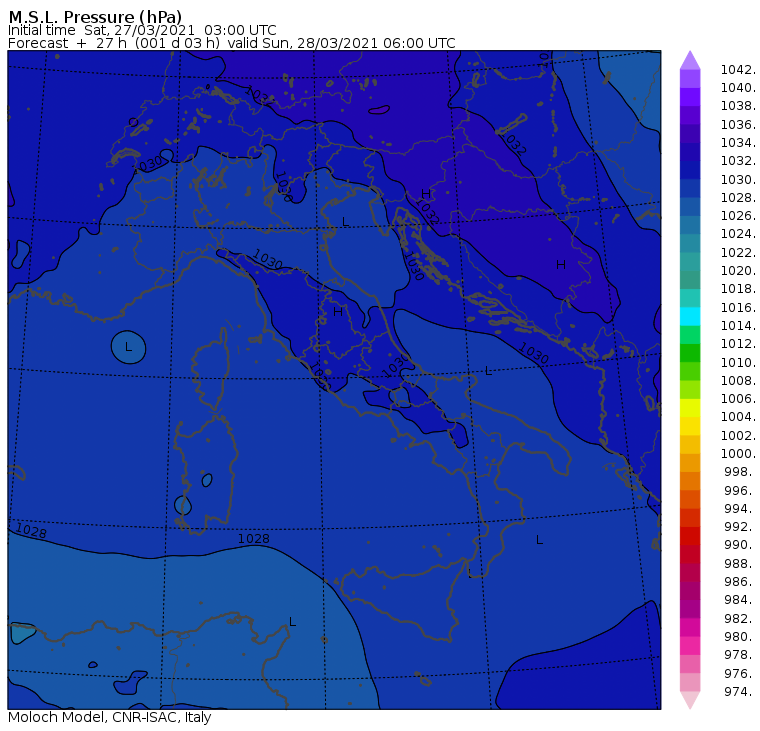The width and height of the screenshot is (760, 731).
Task: Click the legend value "1038."
Action: tap(738, 106)
